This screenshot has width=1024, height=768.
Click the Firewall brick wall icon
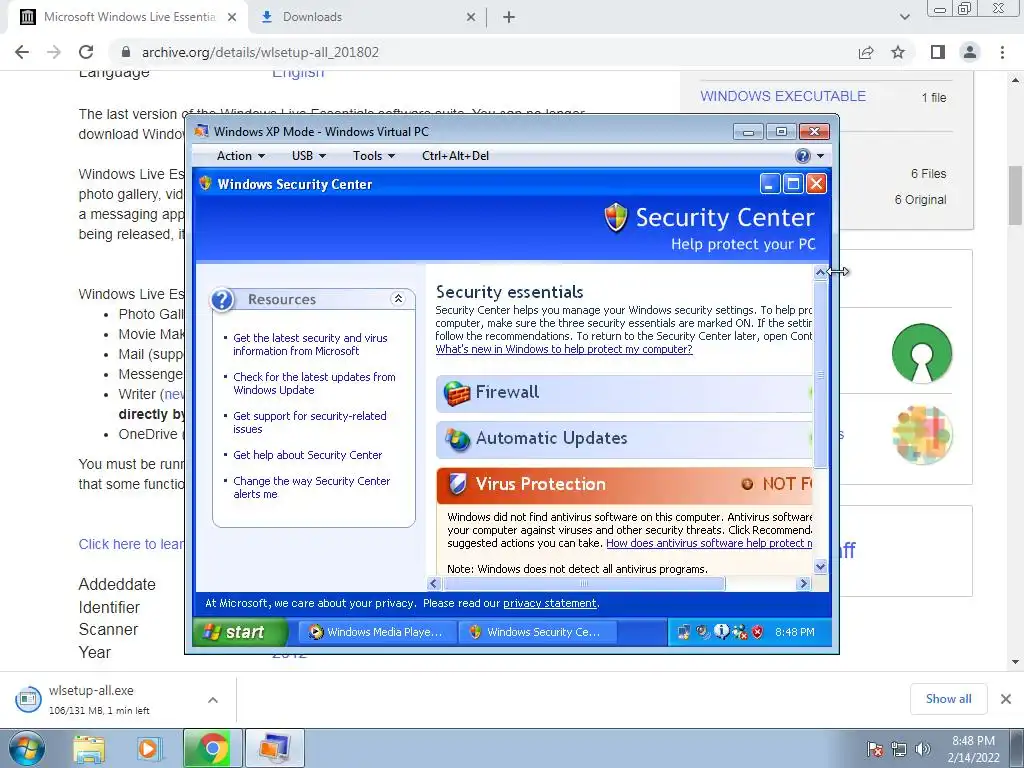456,393
